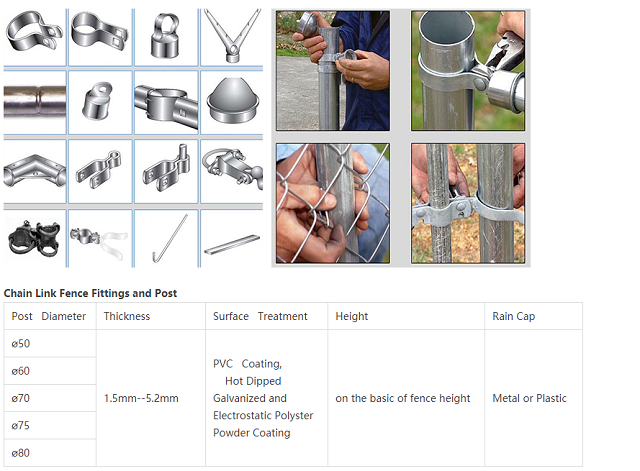Select the black double clamp fitting image
Viewport: 640px width, 471px height.
pyautogui.click(x=35, y=239)
